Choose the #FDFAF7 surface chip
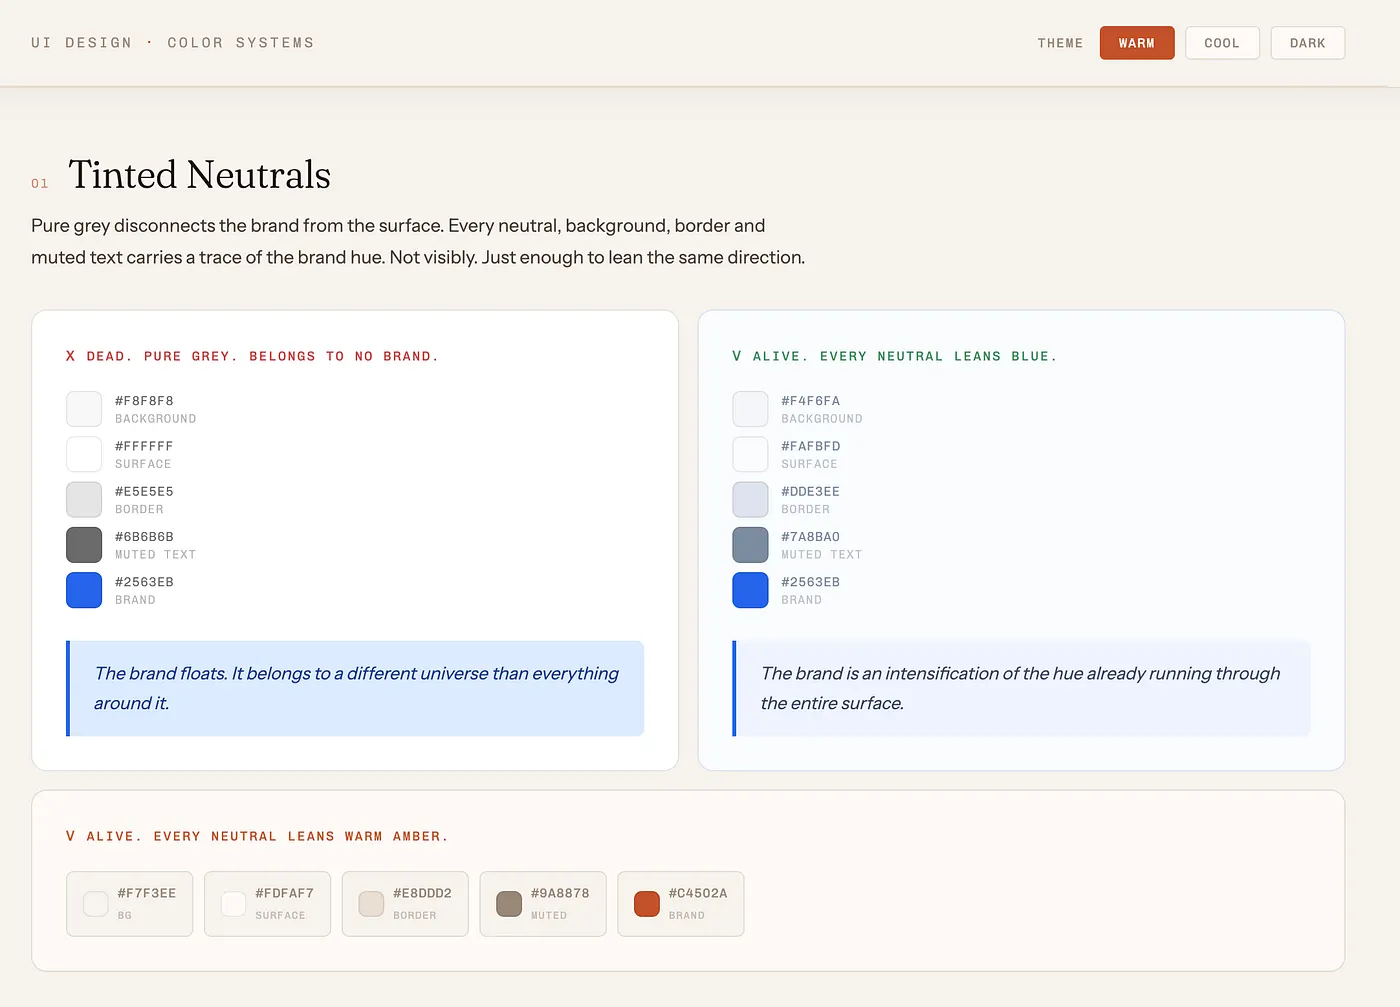The height and width of the screenshot is (1007, 1400). point(267,904)
